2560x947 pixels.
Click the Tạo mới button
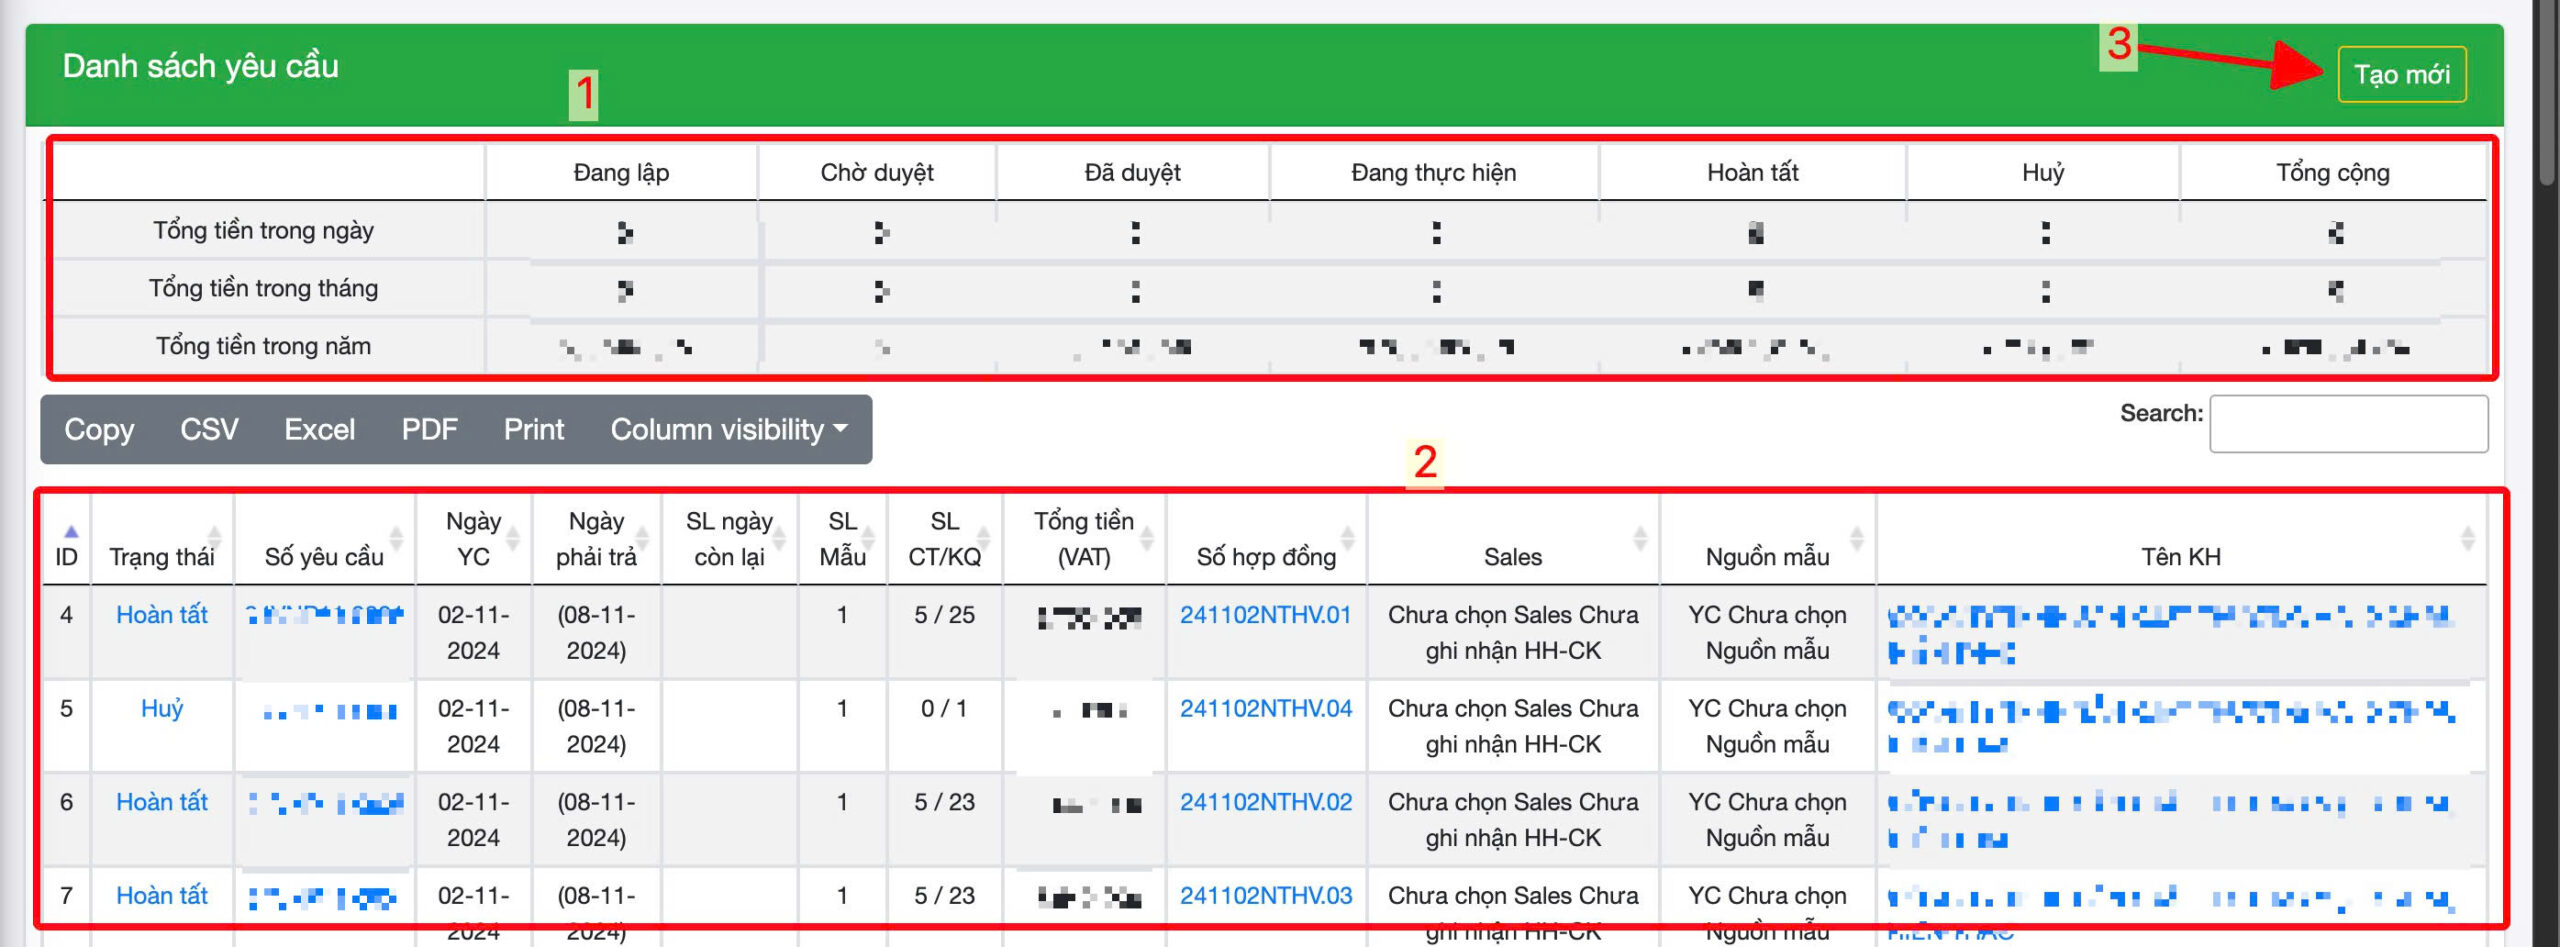pyautogui.click(x=2401, y=74)
